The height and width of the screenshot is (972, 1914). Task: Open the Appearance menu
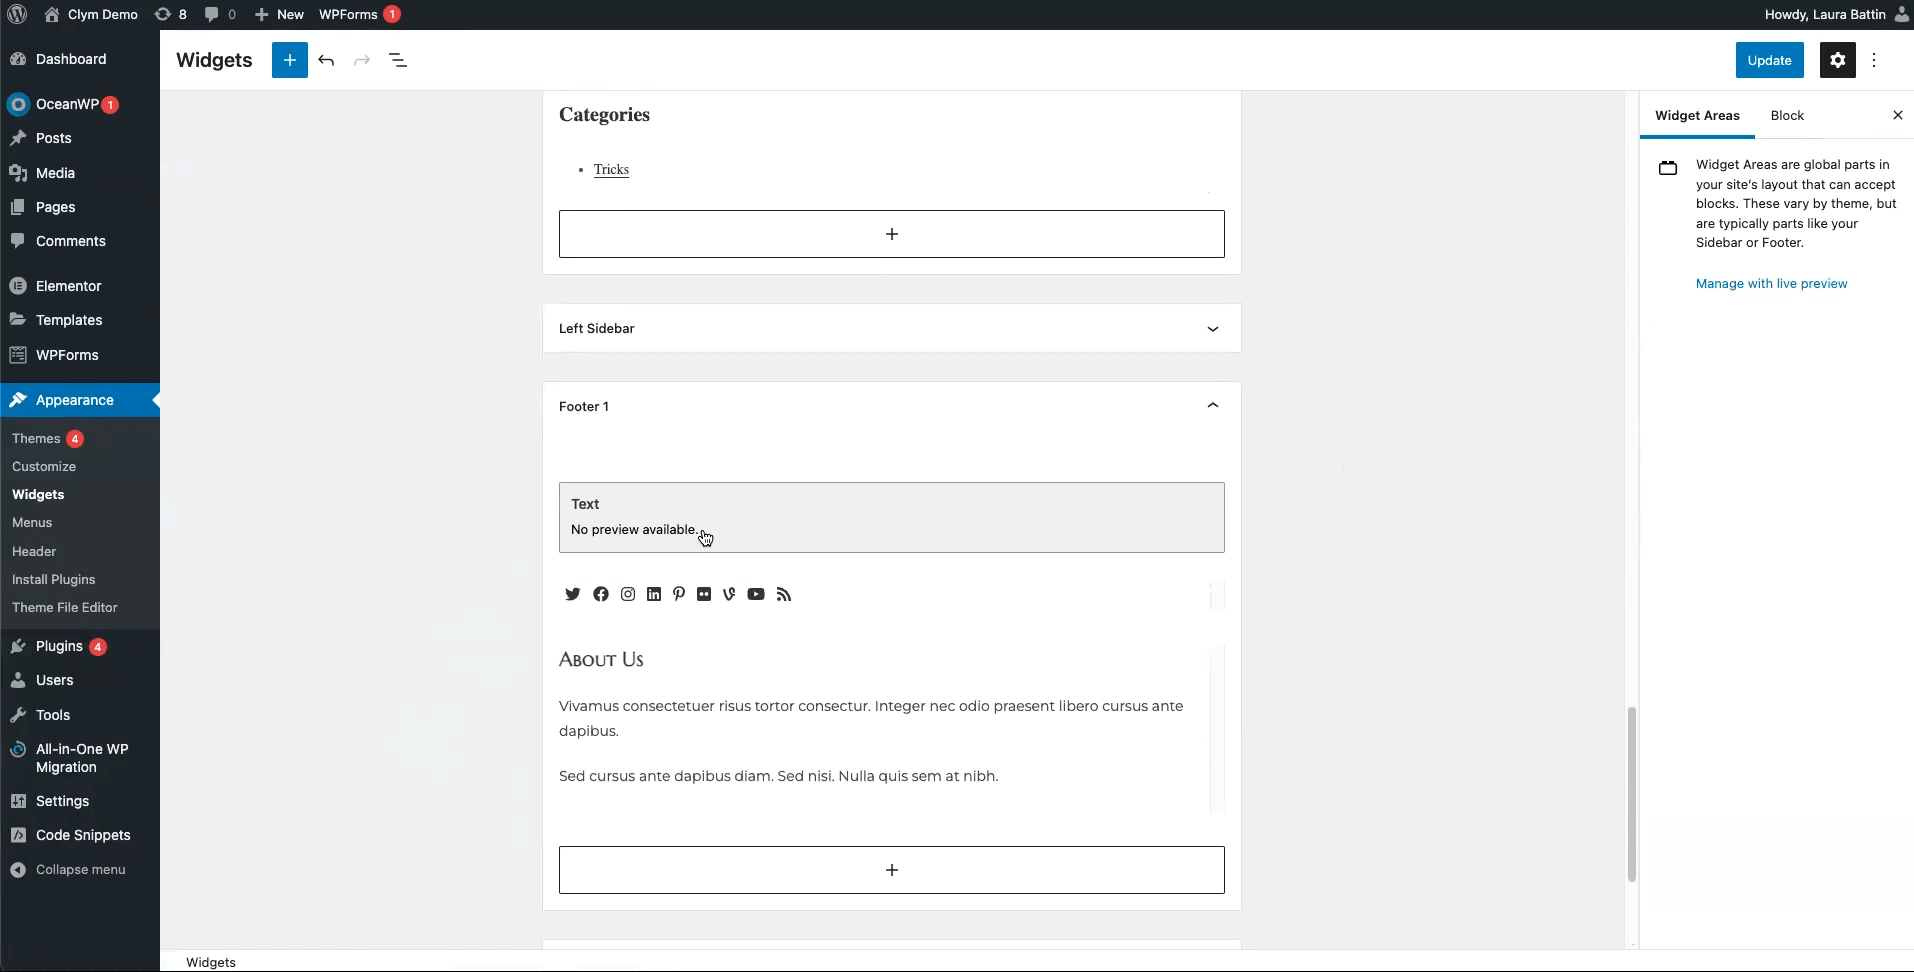tap(80, 400)
